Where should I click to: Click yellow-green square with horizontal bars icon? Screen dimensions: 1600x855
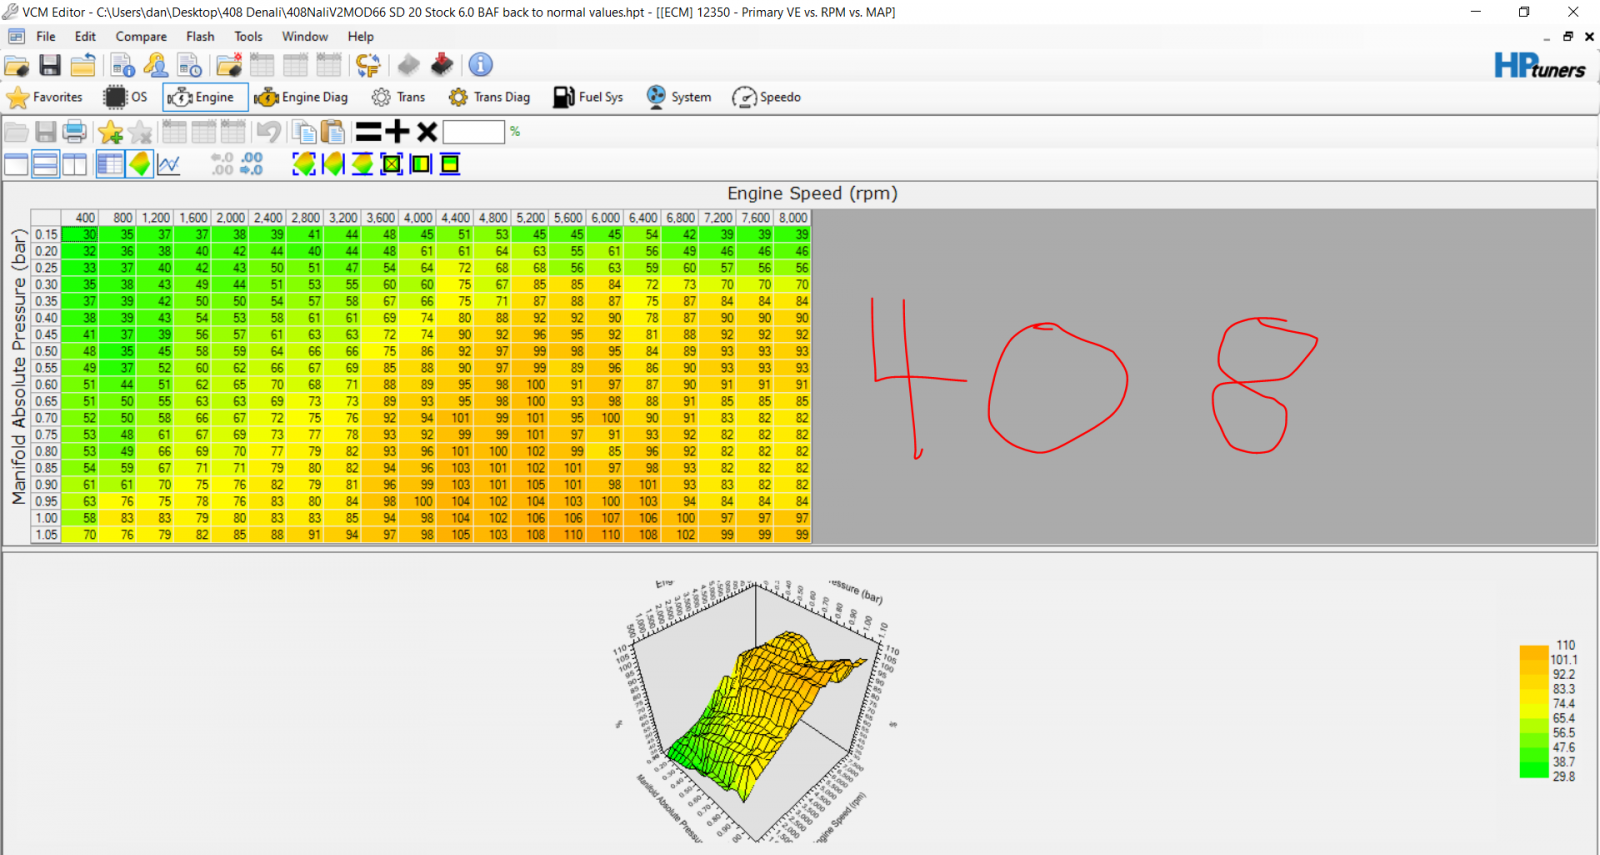pos(450,164)
